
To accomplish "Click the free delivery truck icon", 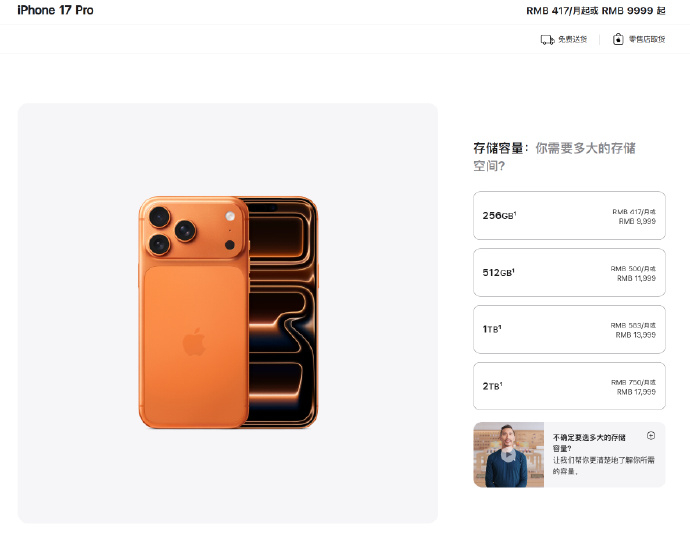I will [x=547, y=40].
